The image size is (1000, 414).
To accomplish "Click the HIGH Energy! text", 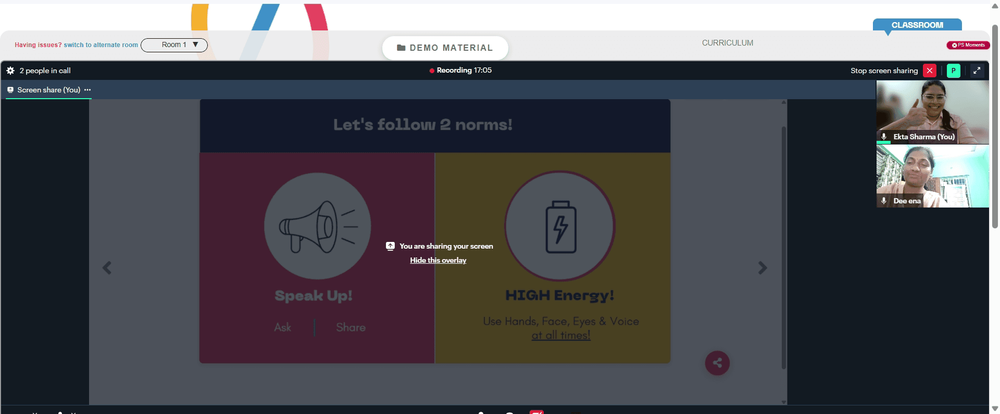I will coord(560,295).
